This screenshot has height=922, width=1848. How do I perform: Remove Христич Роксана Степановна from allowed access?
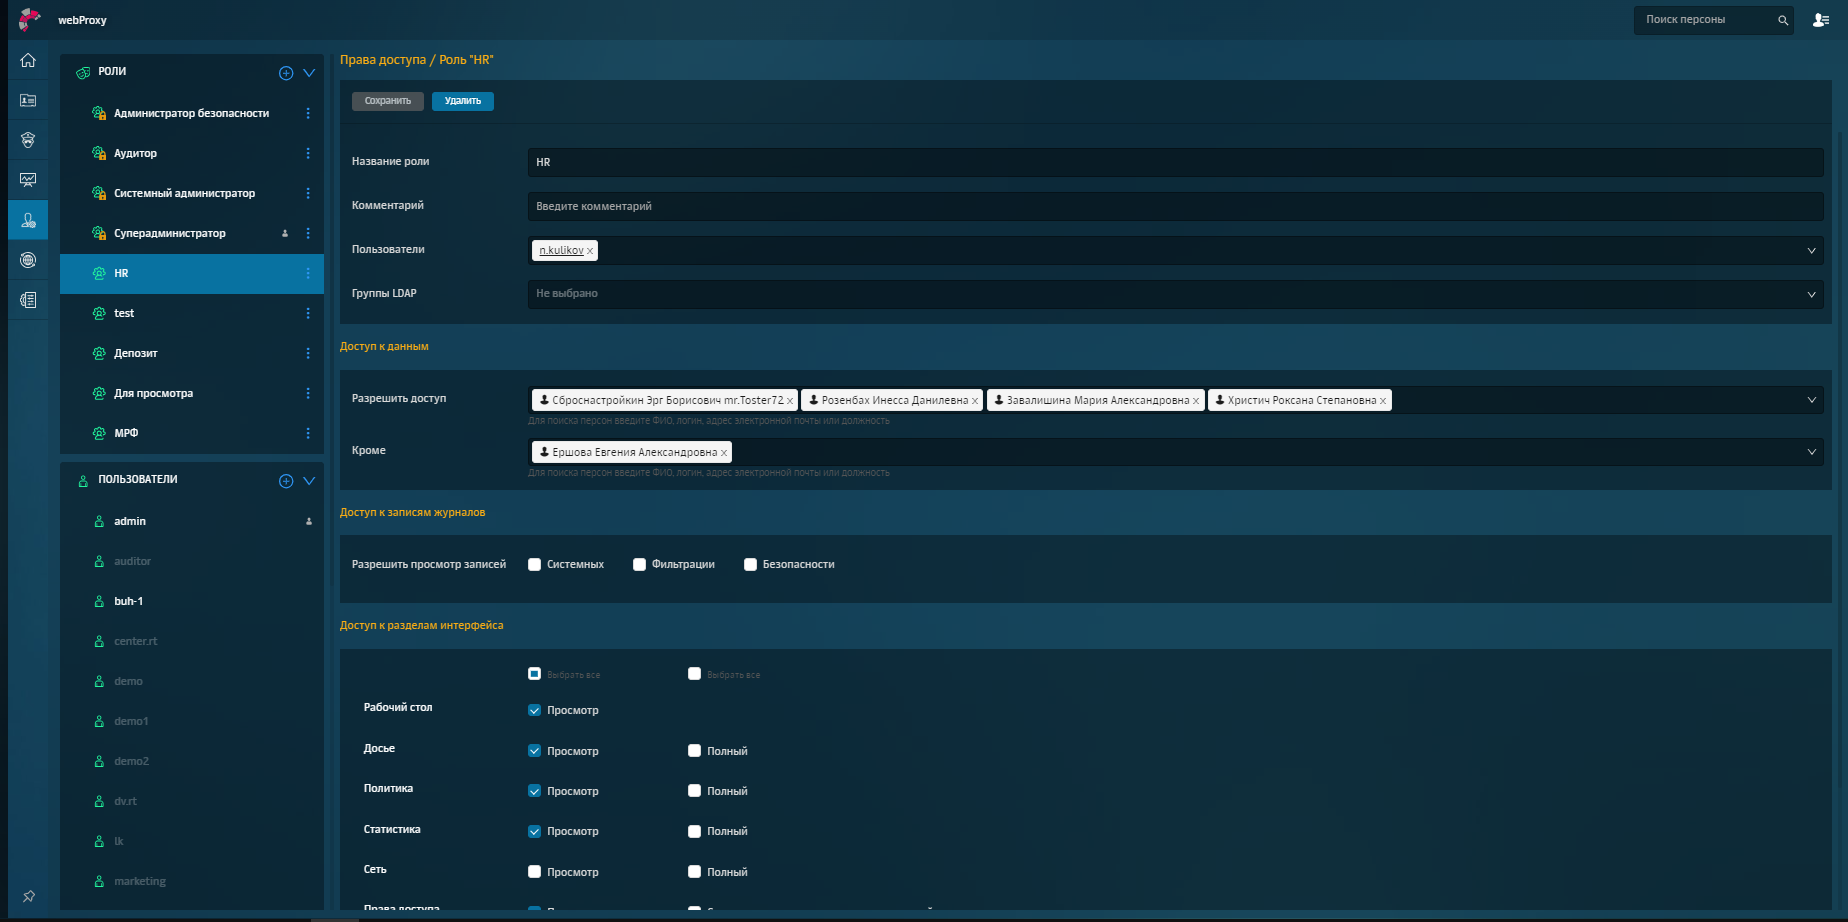1383,401
